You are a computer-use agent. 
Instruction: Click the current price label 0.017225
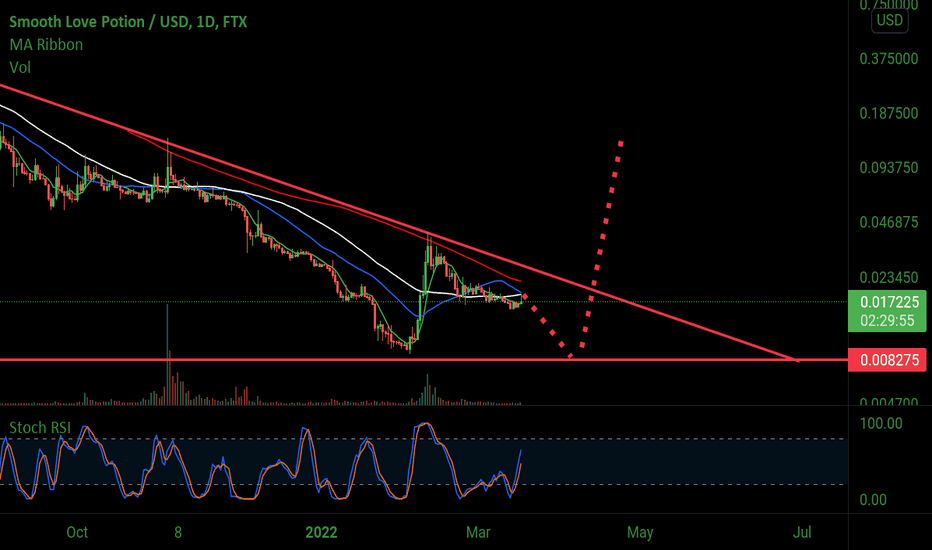point(889,302)
